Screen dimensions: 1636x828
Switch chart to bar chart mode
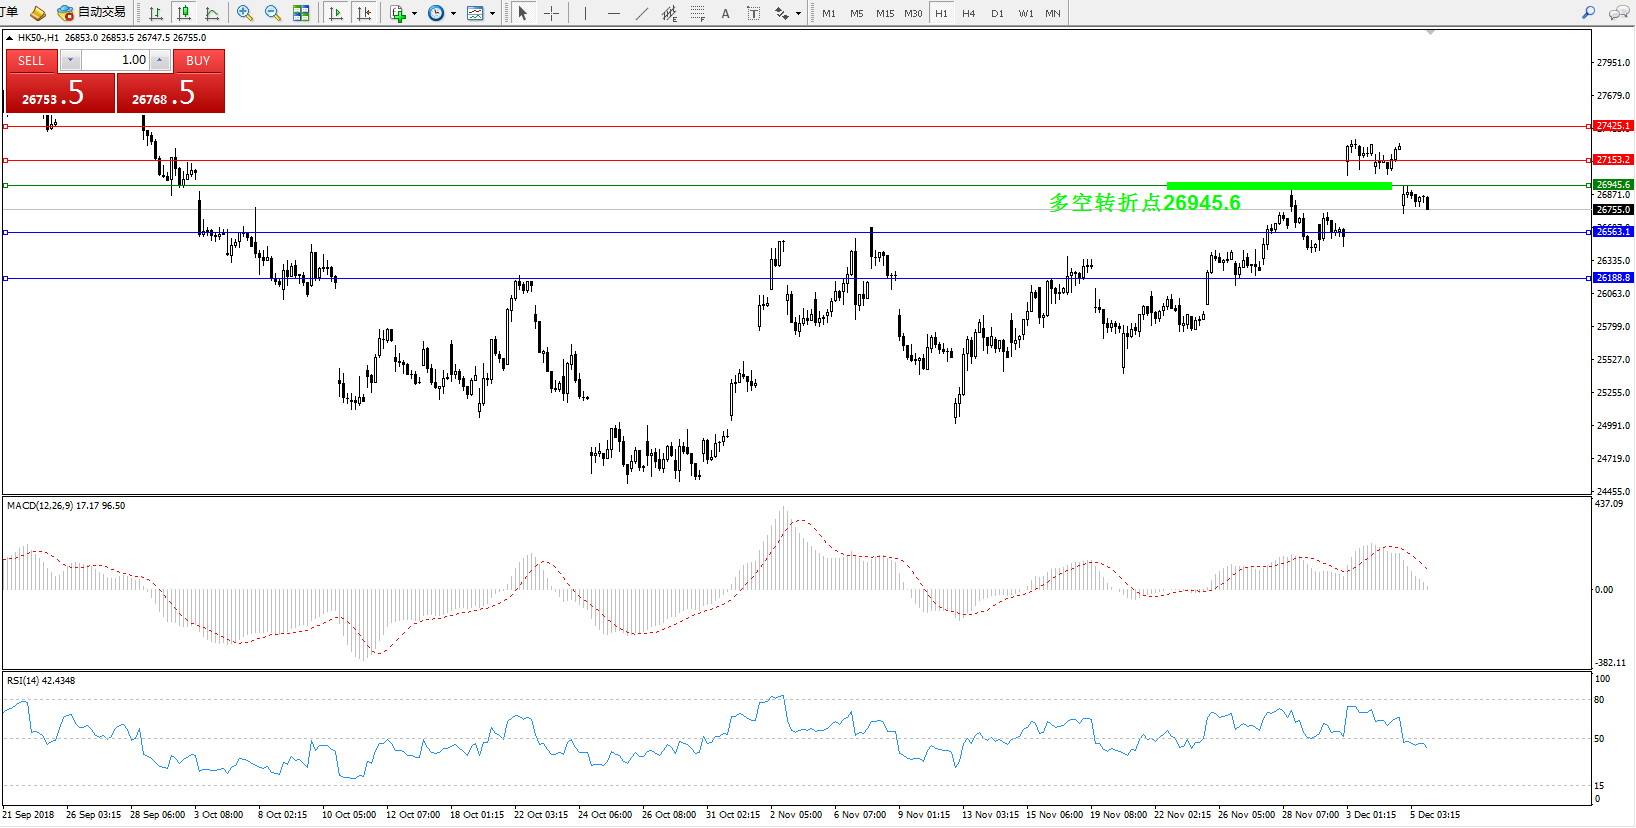pos(156,13)
